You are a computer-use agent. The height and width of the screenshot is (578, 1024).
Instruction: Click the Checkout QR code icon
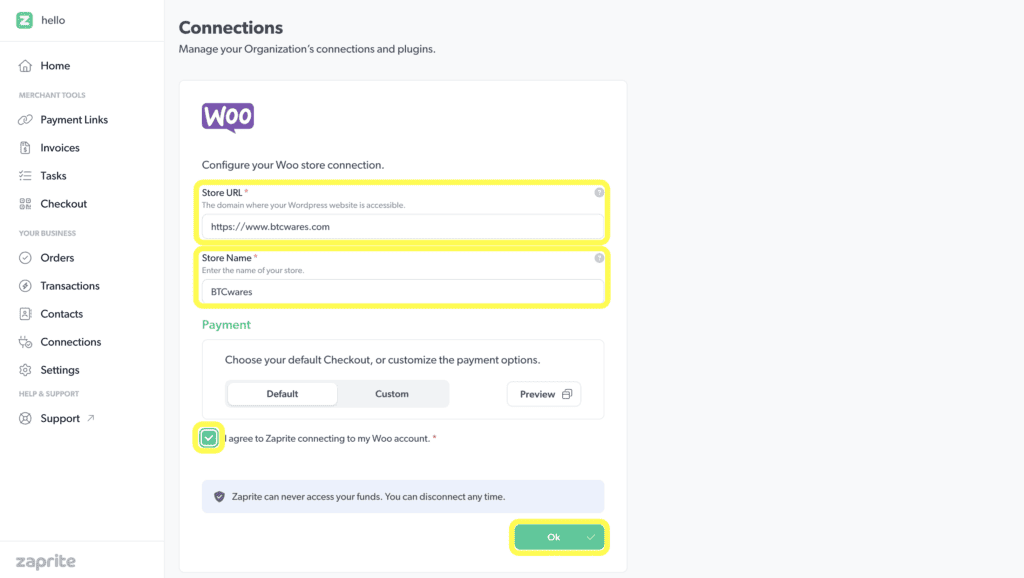[x=26, y=204]
